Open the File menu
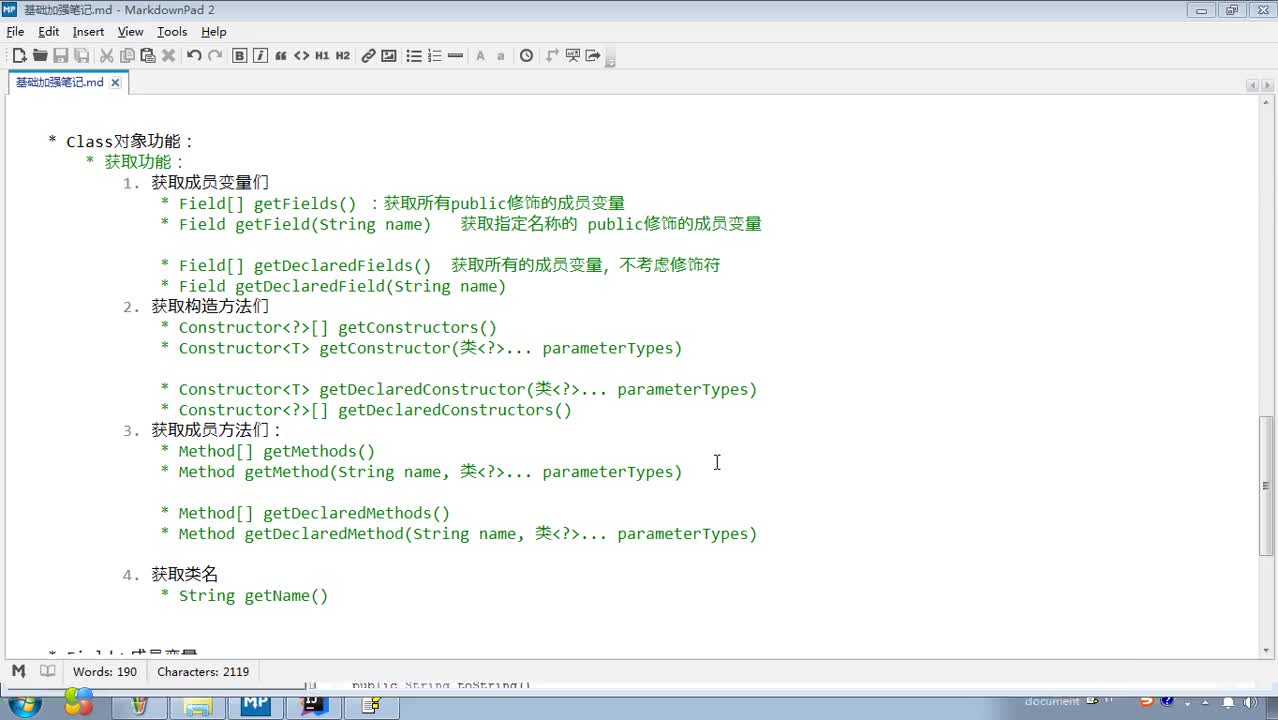1278x720 pixels. click(x=15, y=32)
